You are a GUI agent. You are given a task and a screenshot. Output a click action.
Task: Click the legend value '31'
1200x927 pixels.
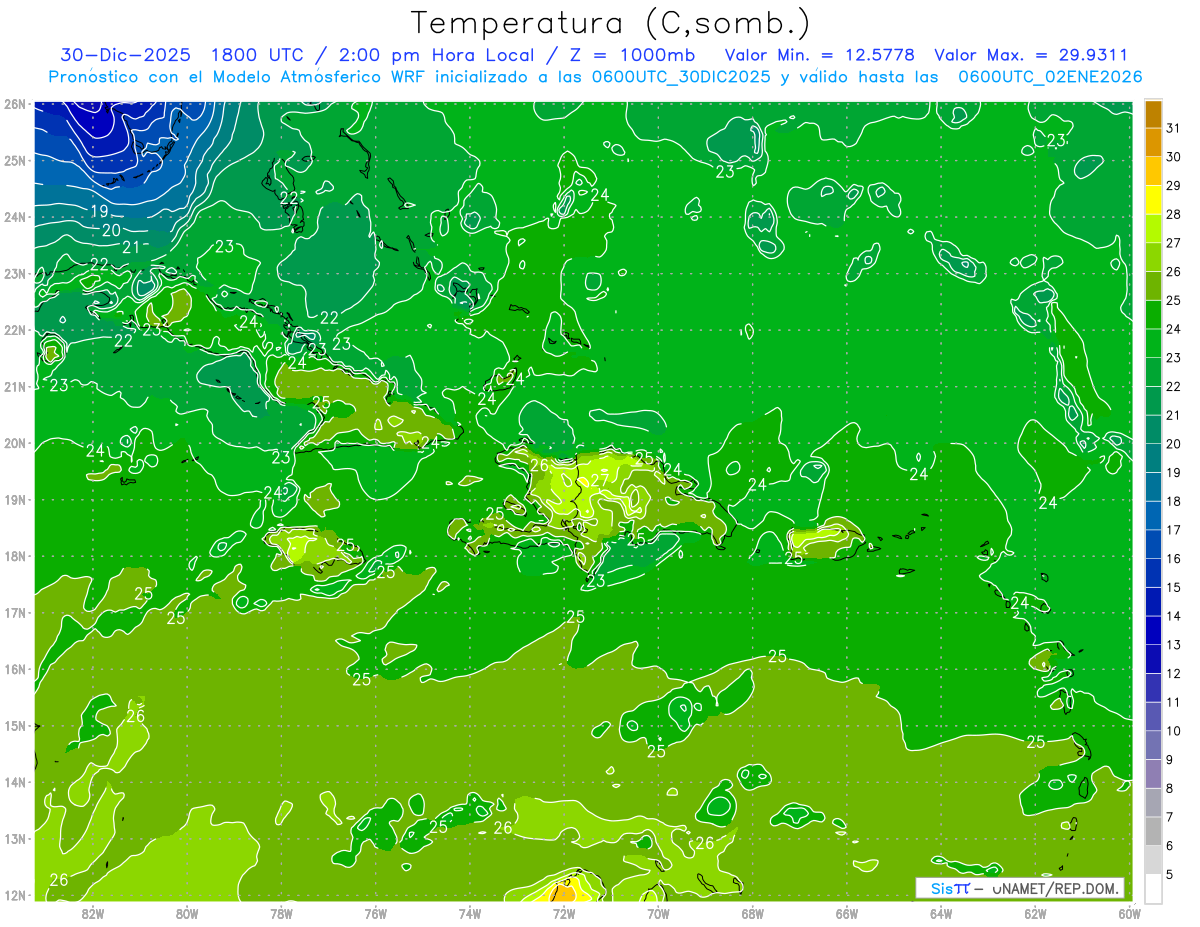click(1173, 127)
